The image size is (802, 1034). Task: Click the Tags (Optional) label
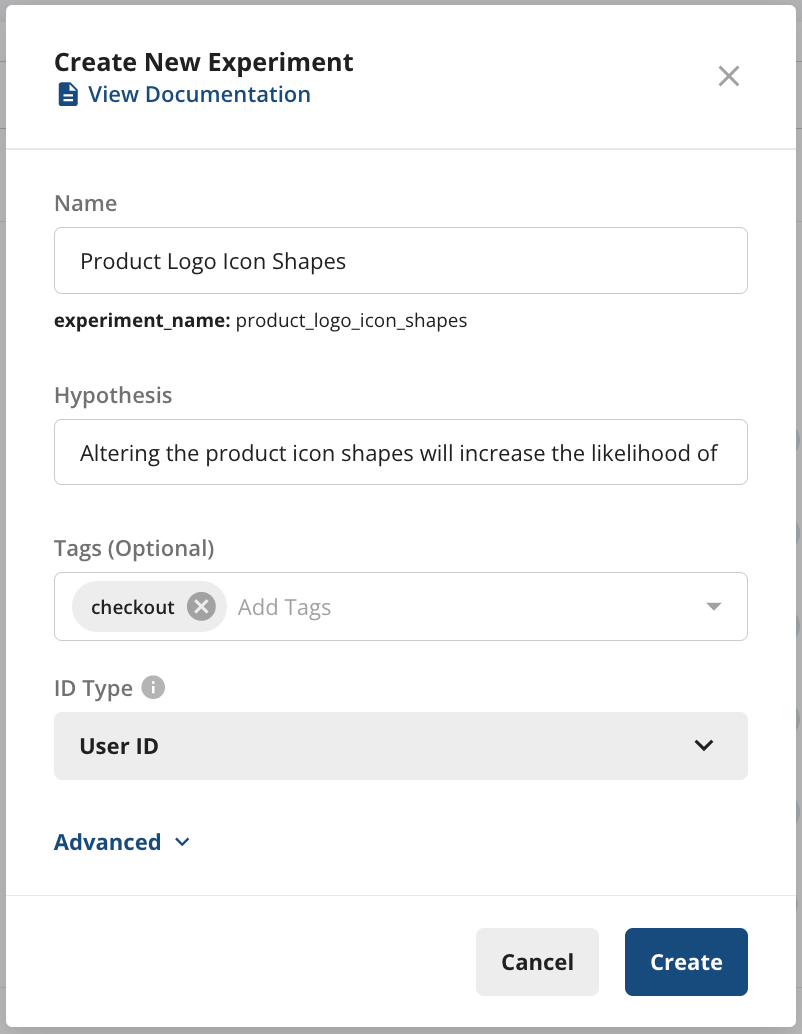click(x=134, y=548)
